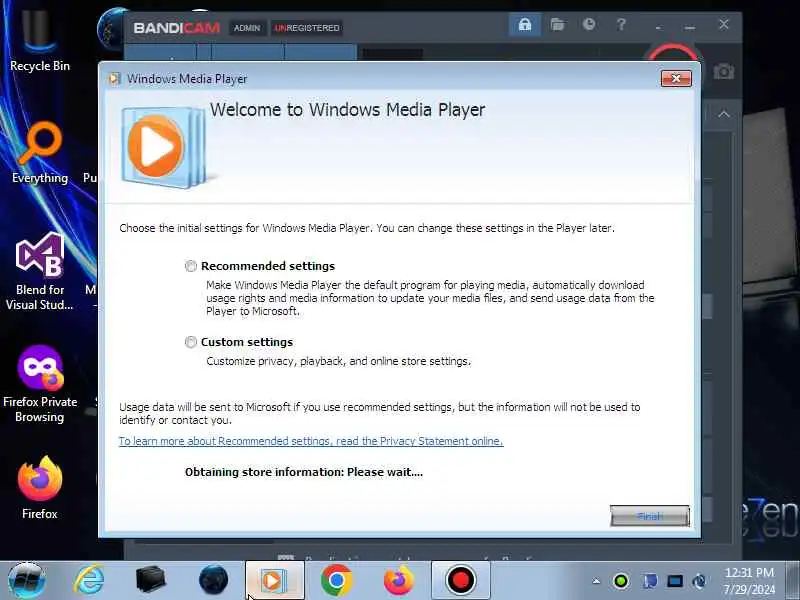The image size is (800, 600).
Task: Click the Bandicam clock schedule icon
Action: (589, 24)
